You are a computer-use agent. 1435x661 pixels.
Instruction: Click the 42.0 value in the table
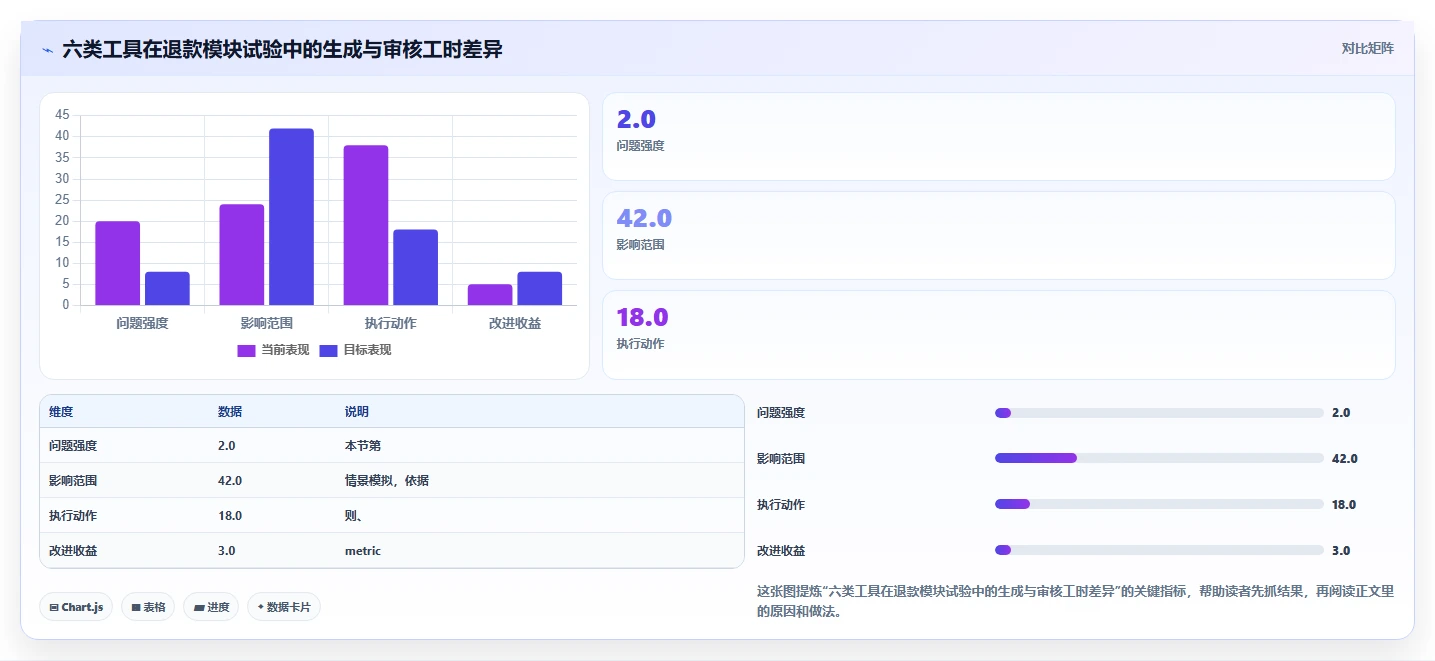(x=230, y=481)
